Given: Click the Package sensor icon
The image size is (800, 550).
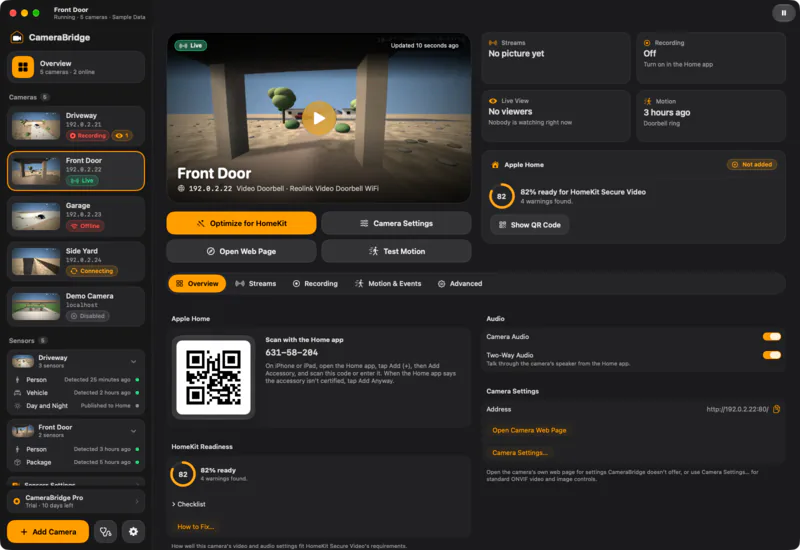Looking at the screenshot, I should click(x=17, y=462).
